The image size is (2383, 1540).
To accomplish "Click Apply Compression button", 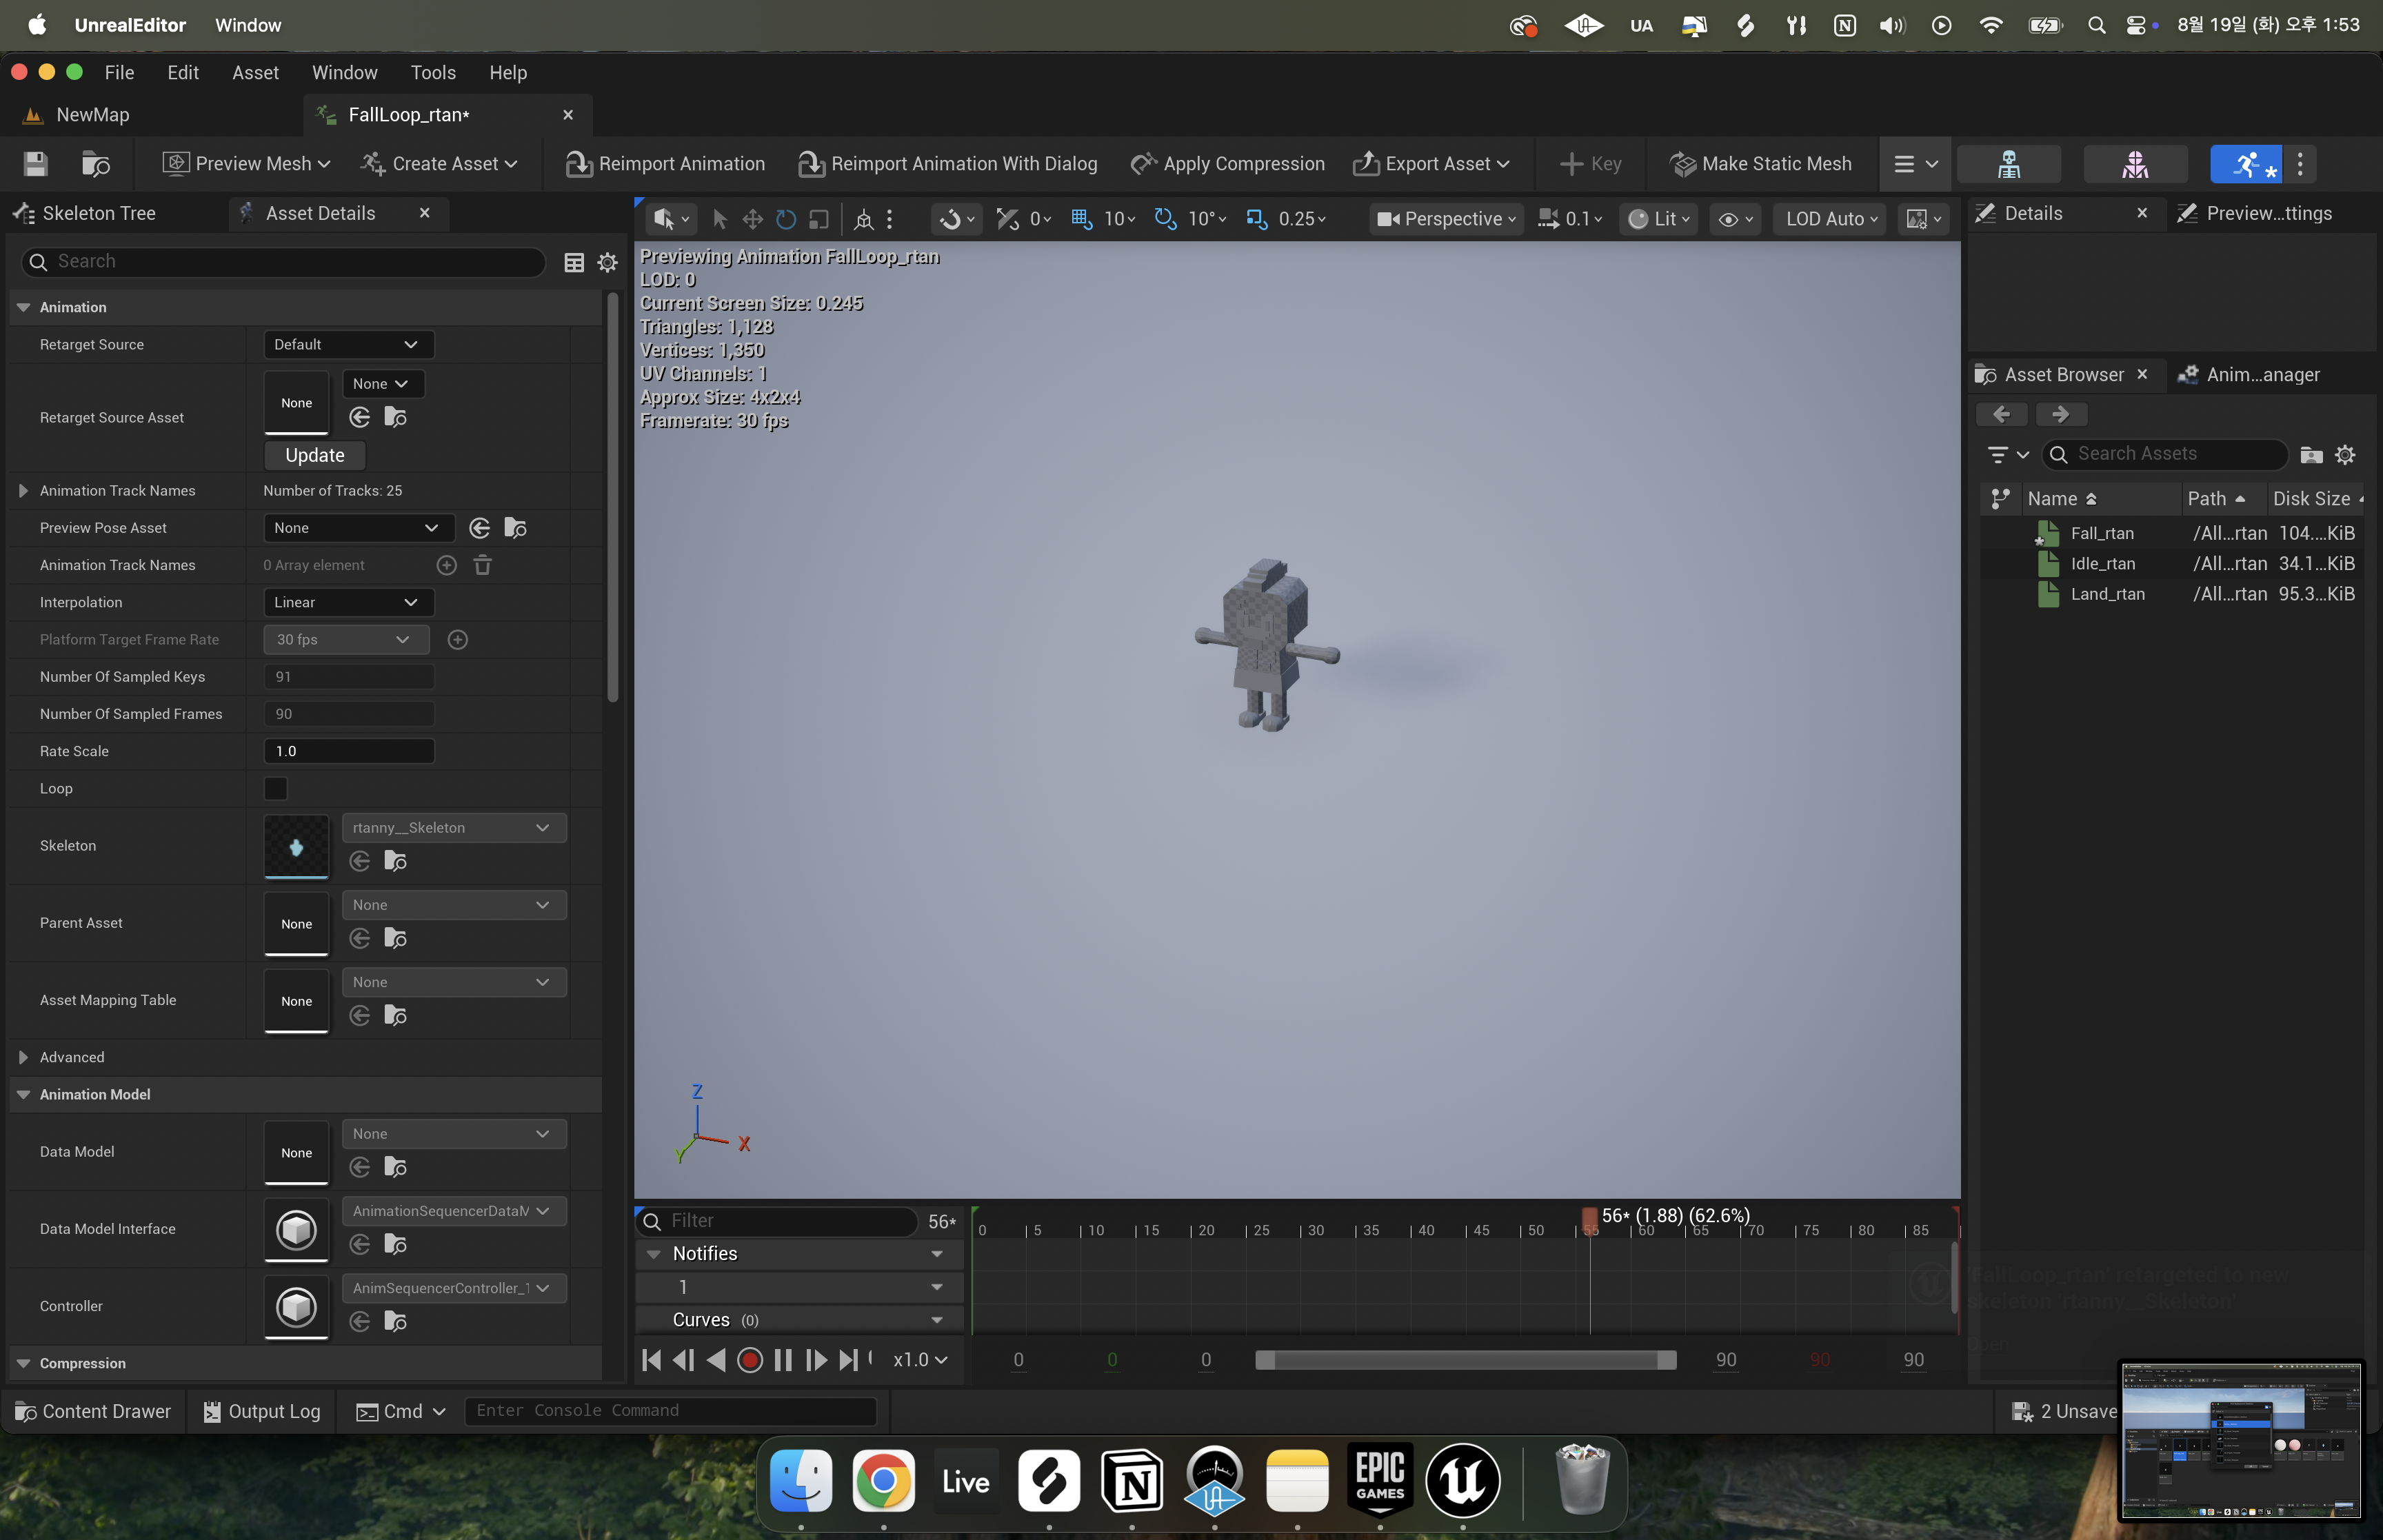I will click(x=1227, y=164).
